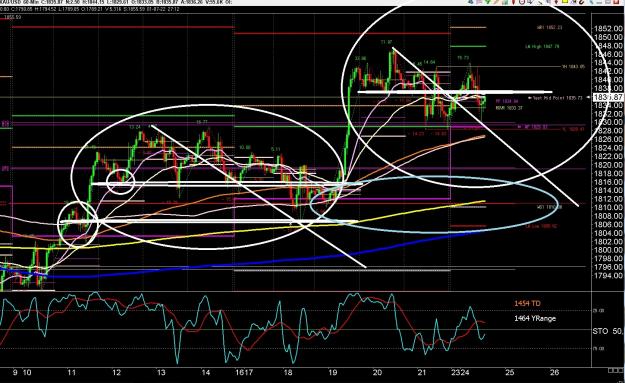Click the 1850.00 price axis label
Viewport: 625px width, 383px height.
coord(608,37)
